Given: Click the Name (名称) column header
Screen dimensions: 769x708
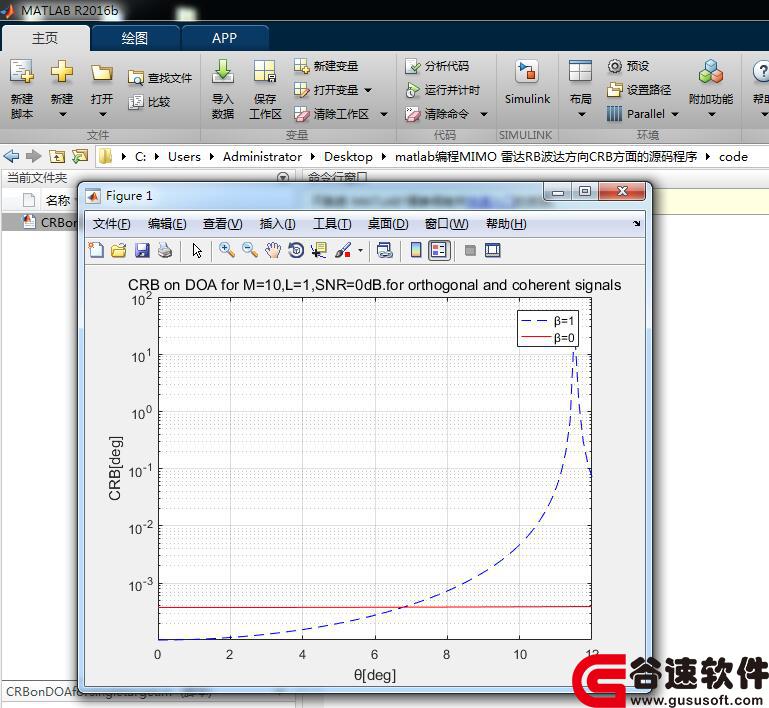Looking at the screenshot, I should (58, 200).
